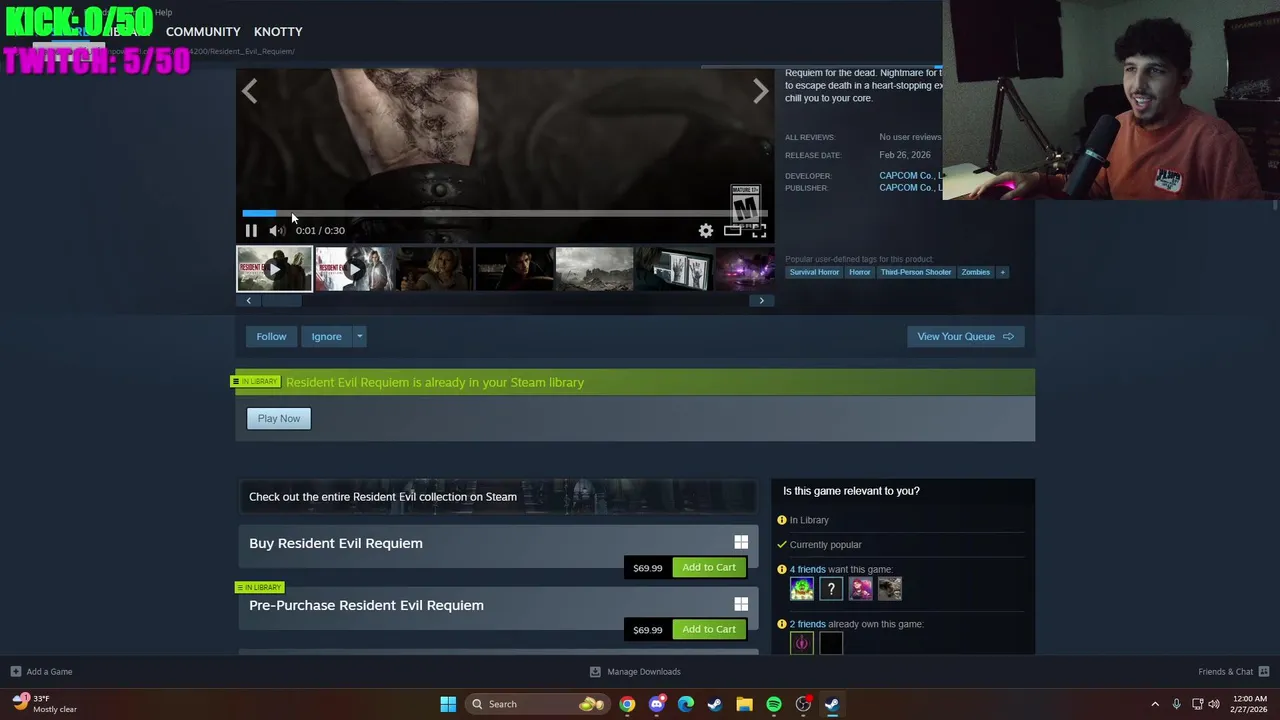Image resolution: width=1280 pixels, height=720 pixels.
Task: Ignore this game
Action: point(326,336)
